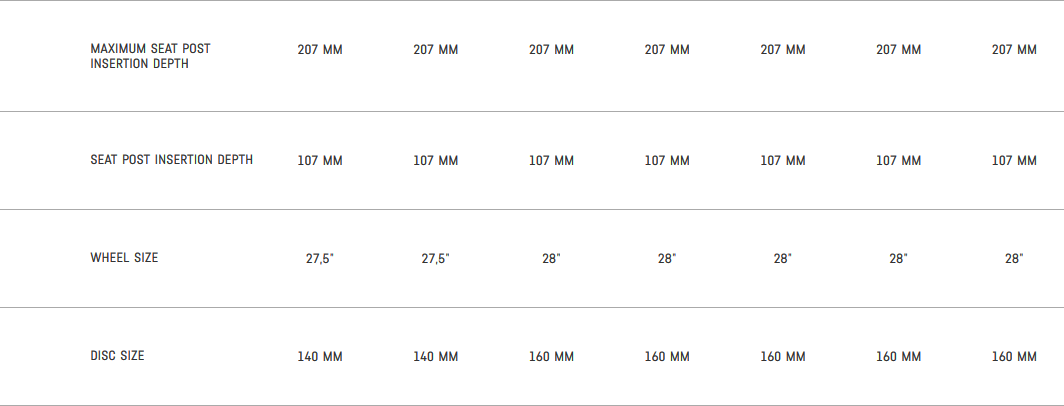This screenshot has width=1064, height=406.
Task: Click the first 107 MM insertion depth value
Action: click(x=320, y=160)
